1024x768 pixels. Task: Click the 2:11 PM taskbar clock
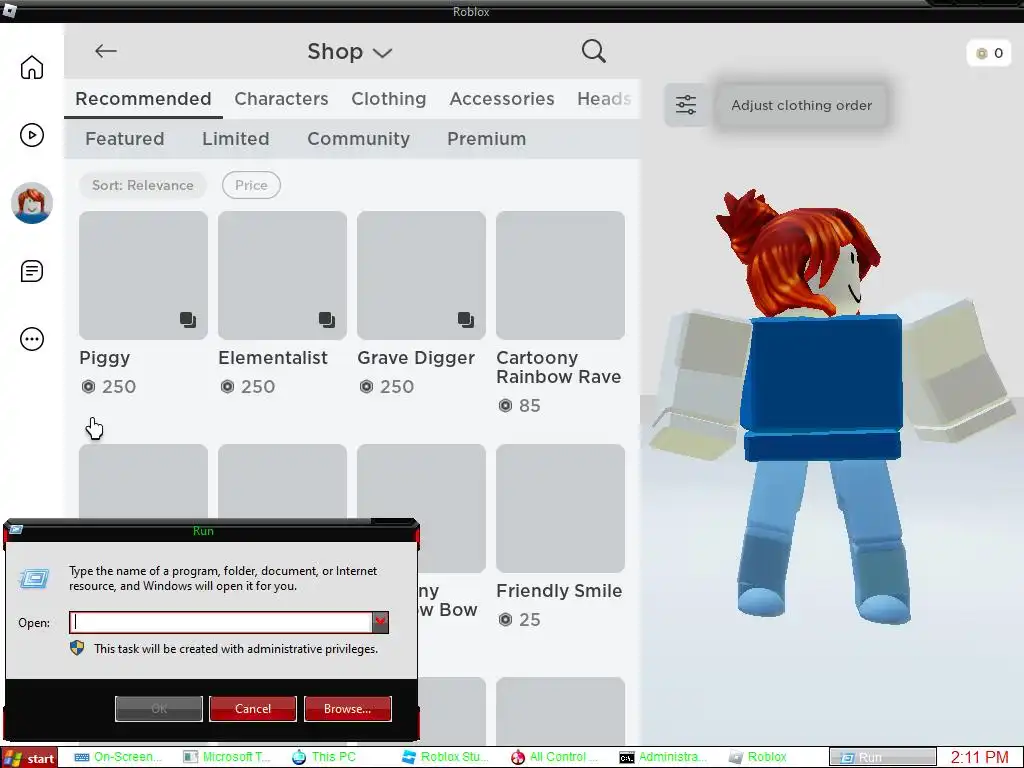tap(979, 758)
